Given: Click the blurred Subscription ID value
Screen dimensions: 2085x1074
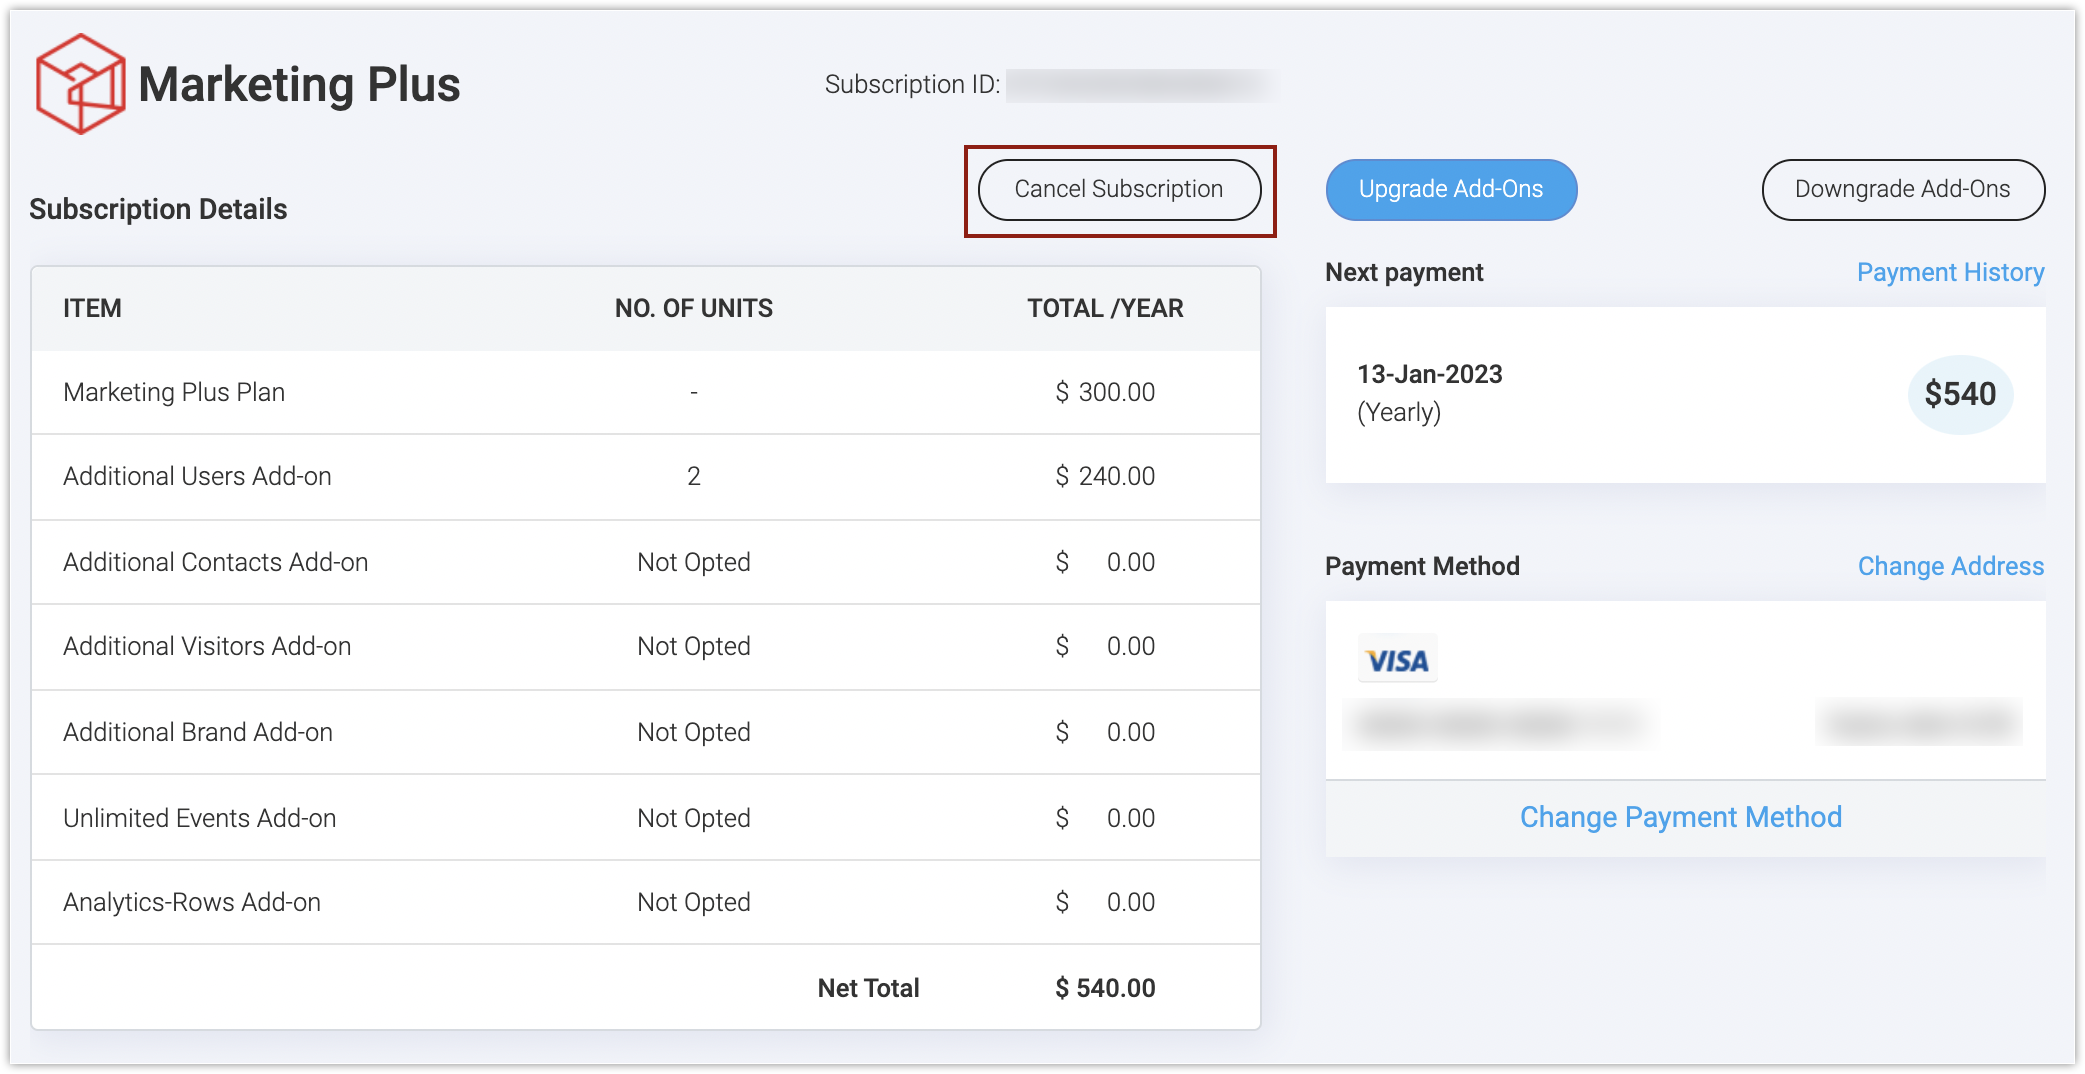Looking at the screenshot, I should 1140,85.
